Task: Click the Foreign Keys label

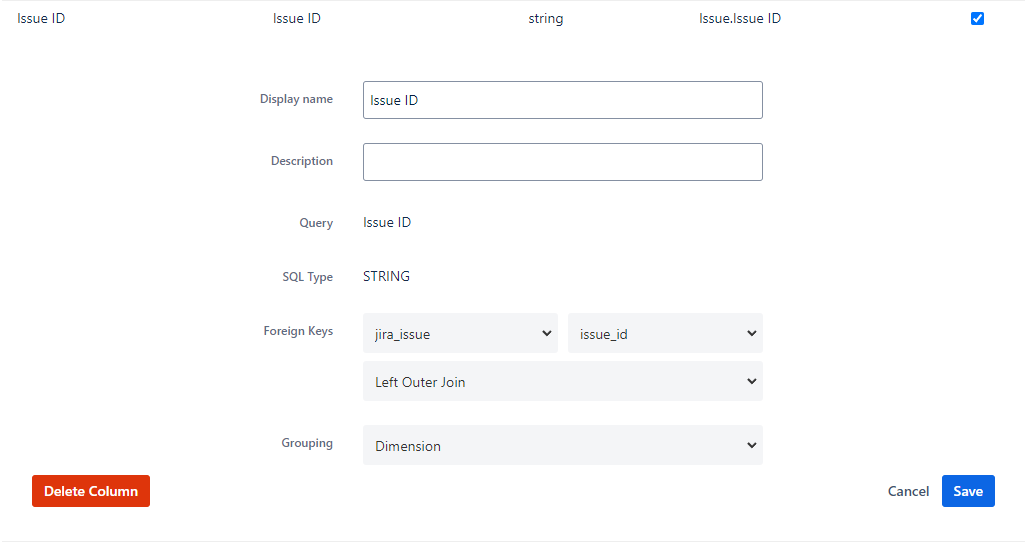Action: point(298,331)
